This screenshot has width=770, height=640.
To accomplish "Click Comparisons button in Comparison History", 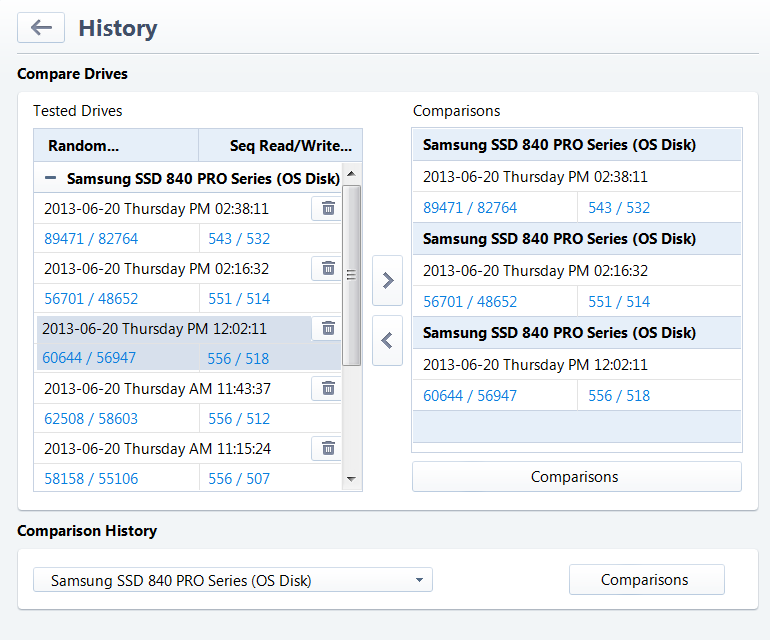I will (x=647, y=580).
